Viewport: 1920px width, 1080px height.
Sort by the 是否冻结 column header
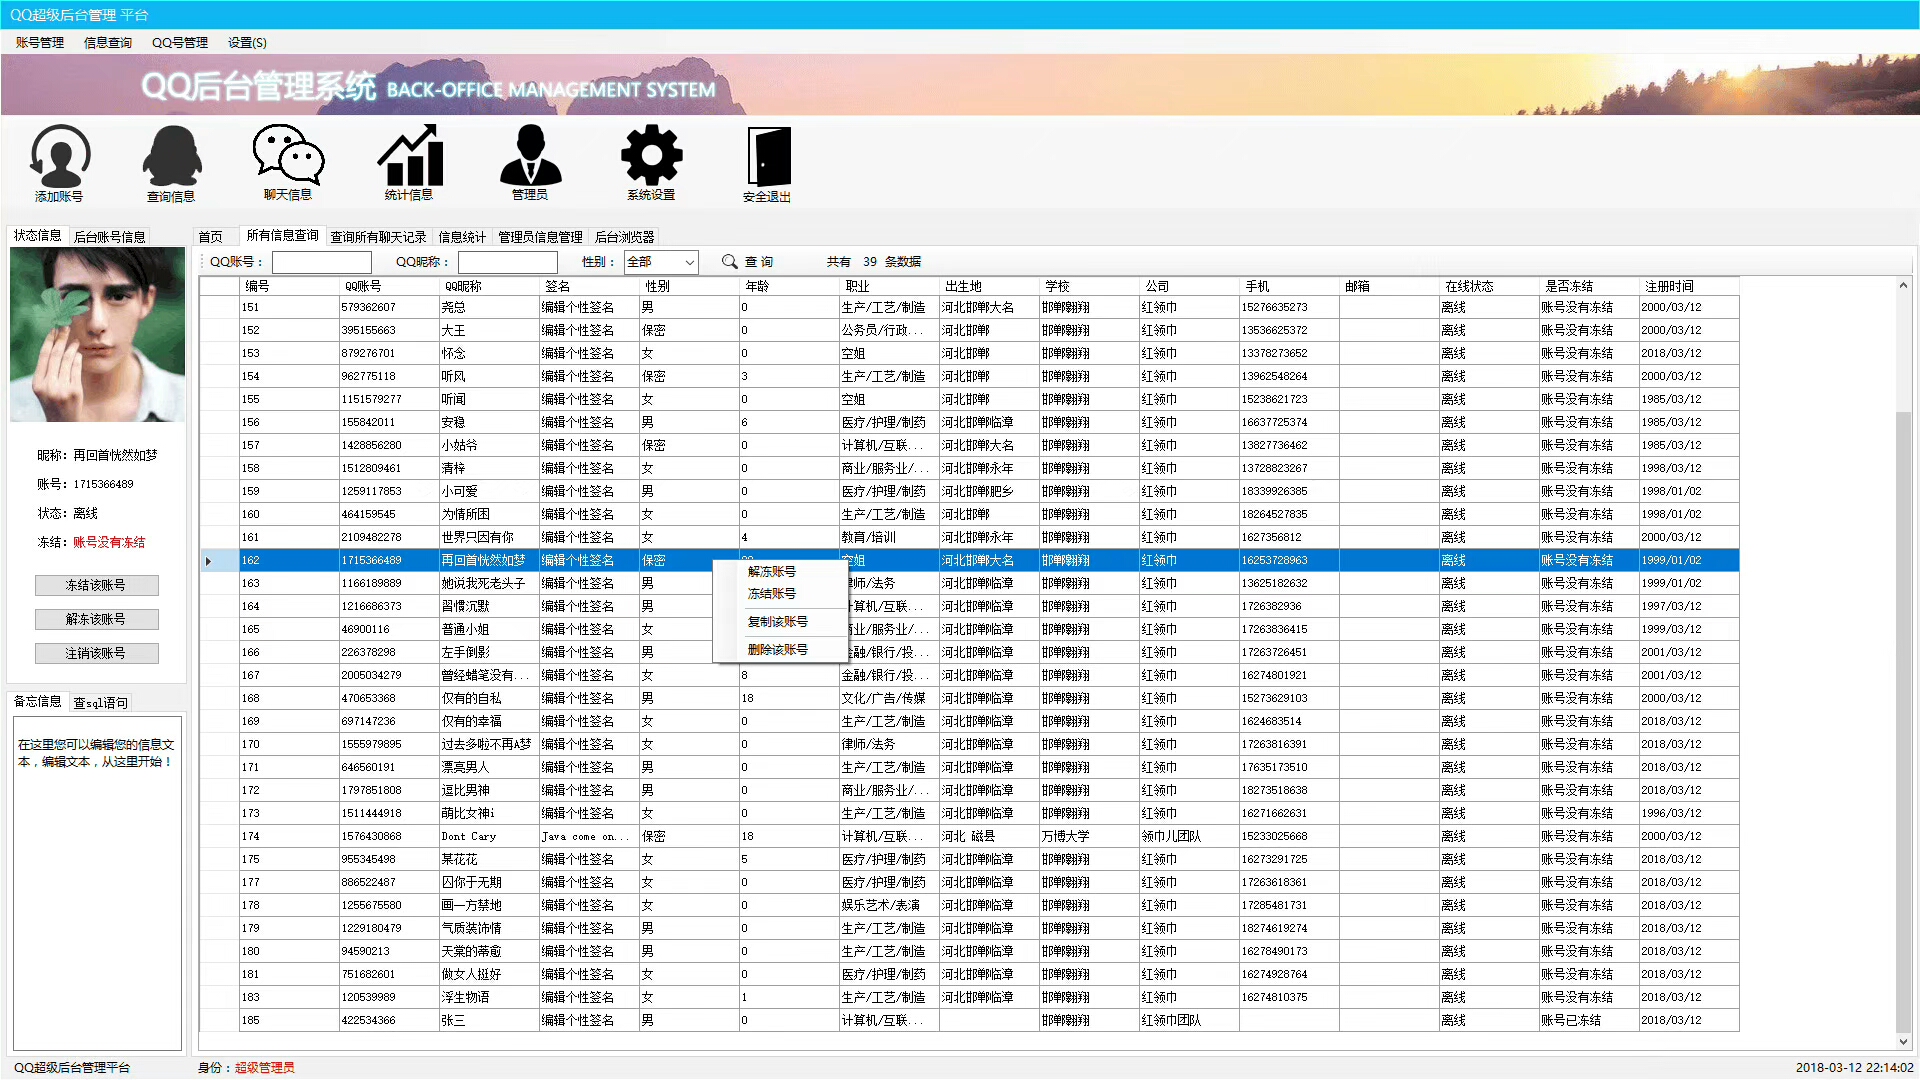click(x=1590, y=286)
